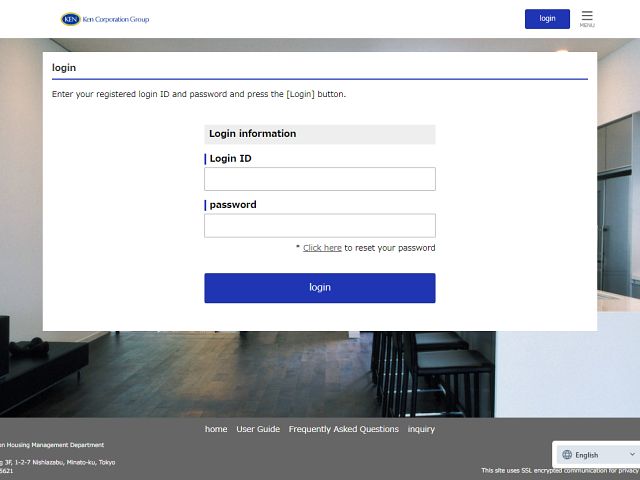Expand the language selector chevron arrow
Viewport: 640px width, 480px height.
coord(631,455)
